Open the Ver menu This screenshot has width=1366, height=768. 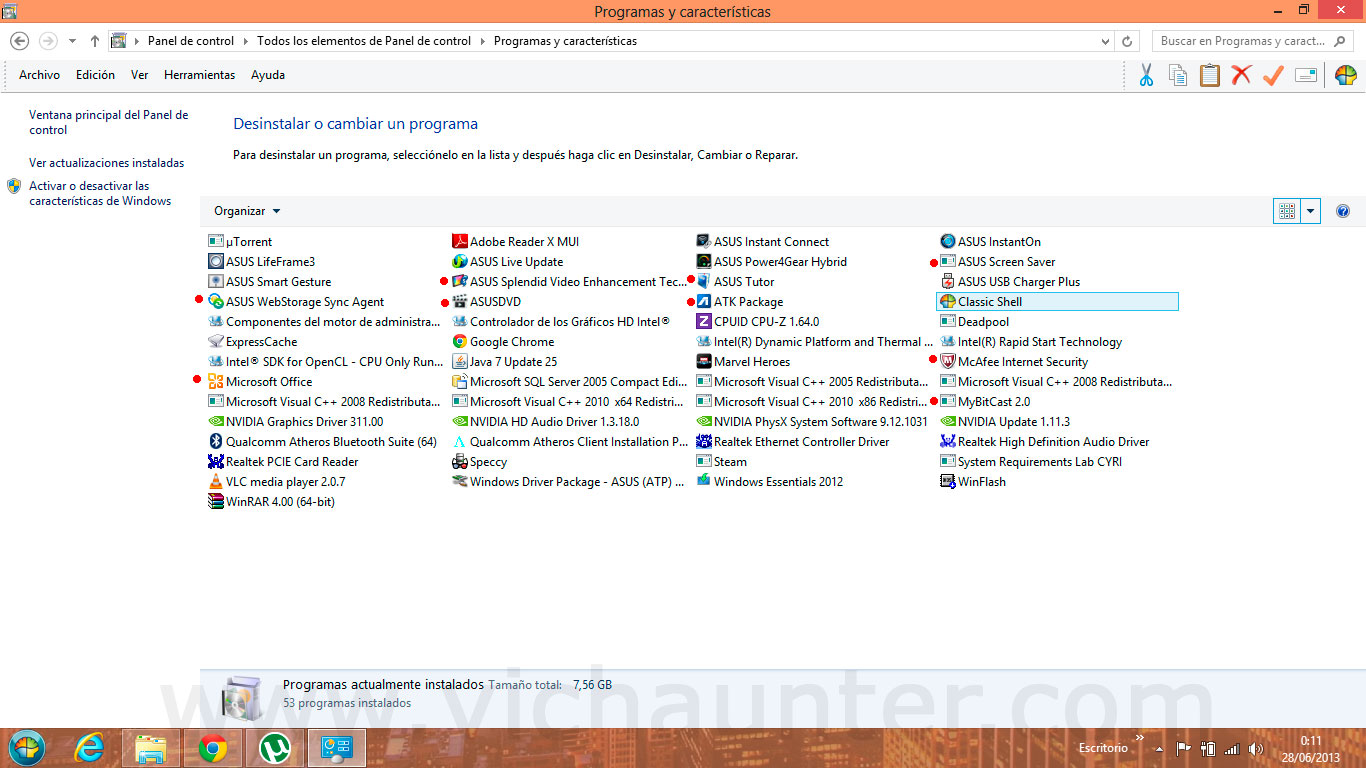pyautogui.click(x=139, y=75)
